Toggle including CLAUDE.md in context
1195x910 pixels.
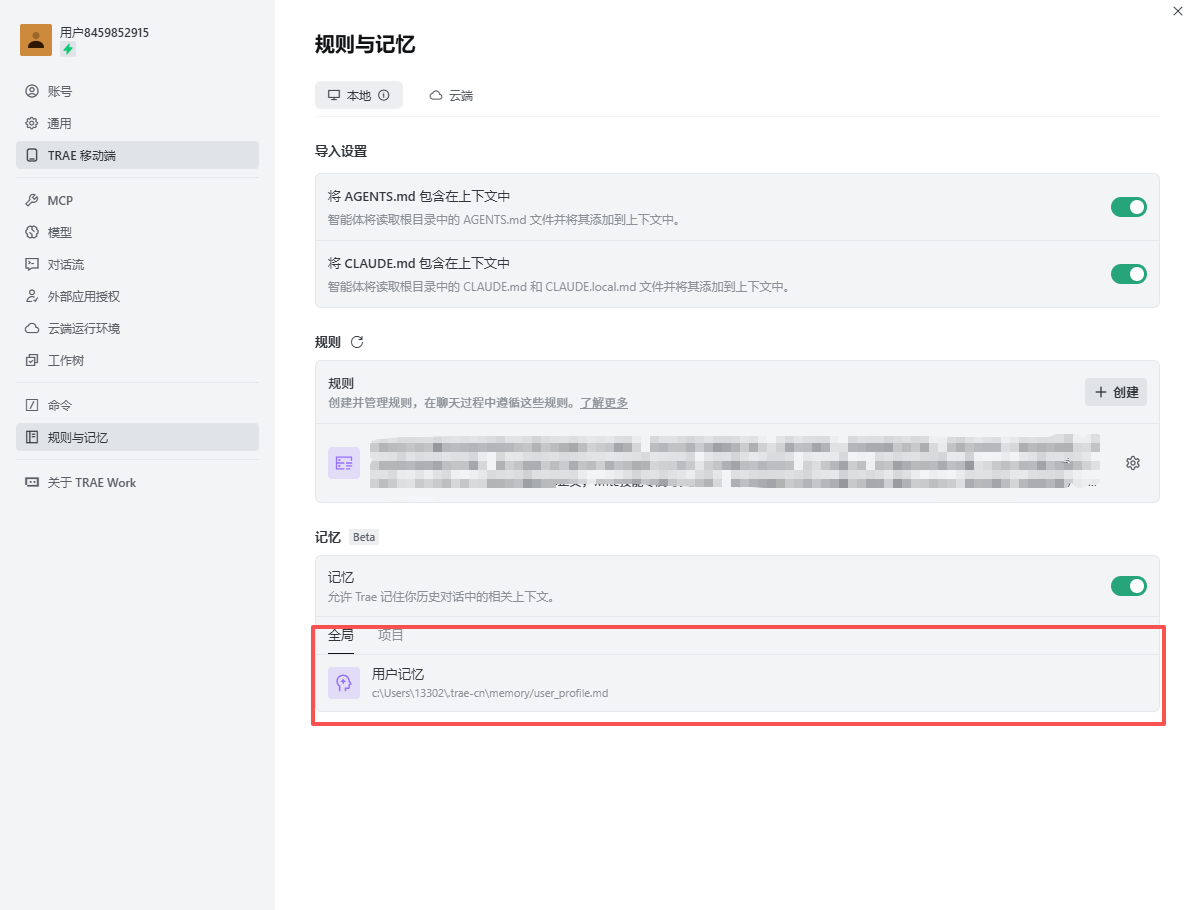(x=1129, y=274)
